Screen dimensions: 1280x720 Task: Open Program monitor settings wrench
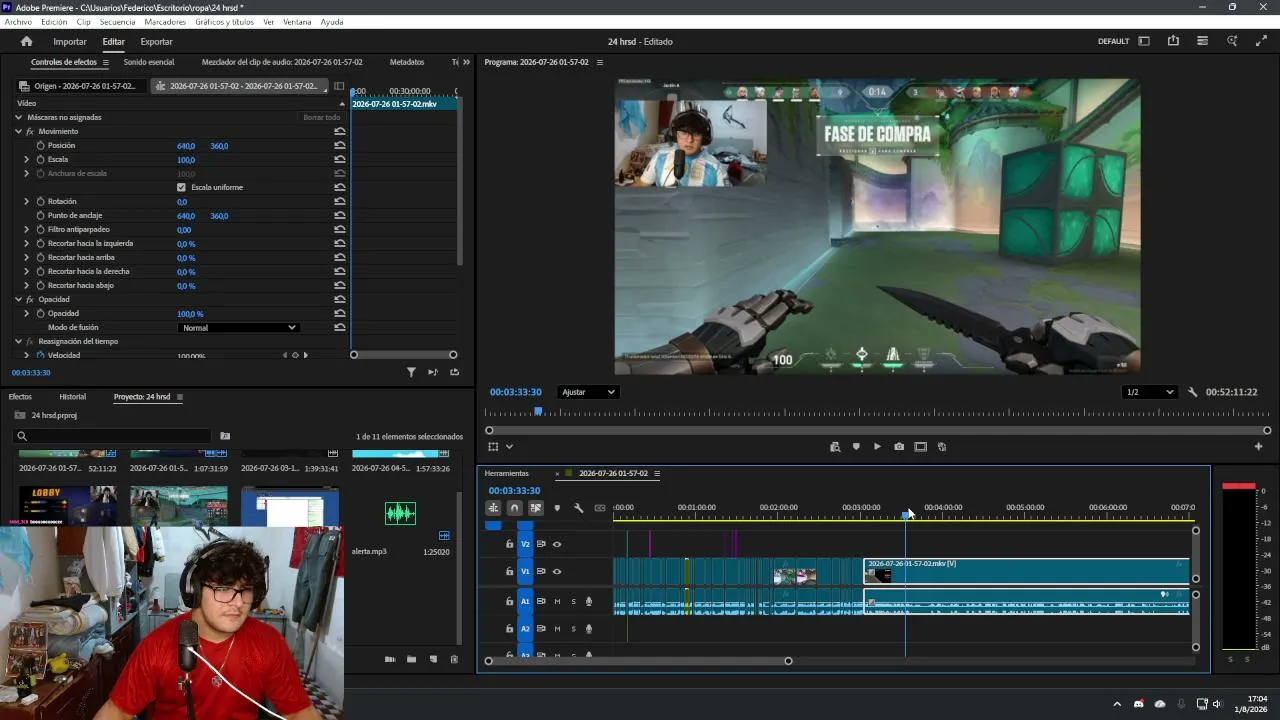(1192, 392)
